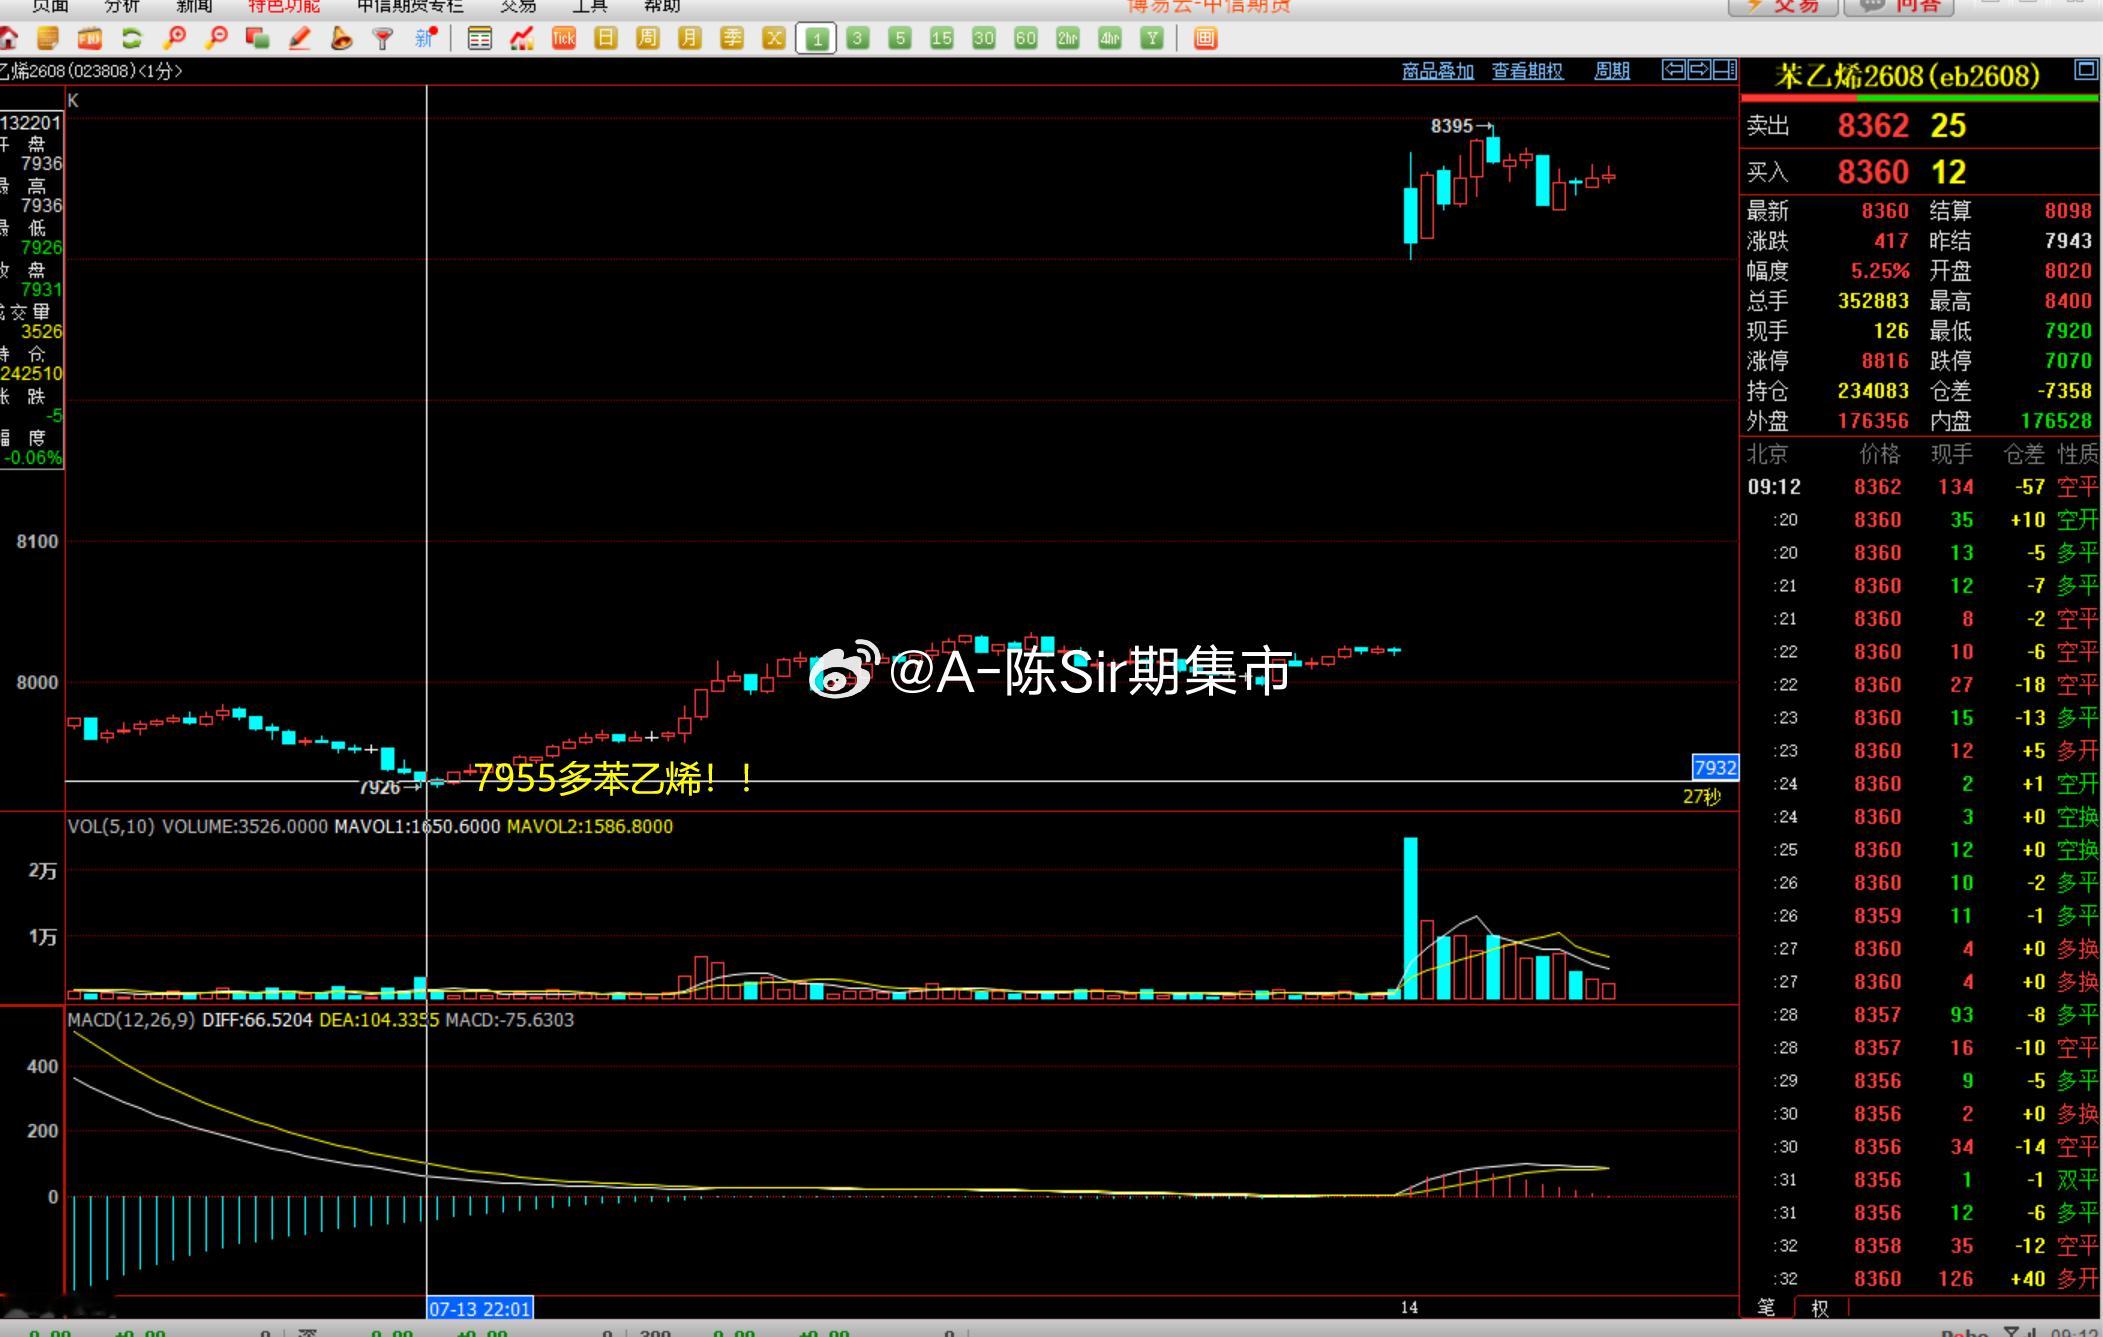Open the 分析 menu
Screen dimensions: 2103x1337
[x=122, y=6]
